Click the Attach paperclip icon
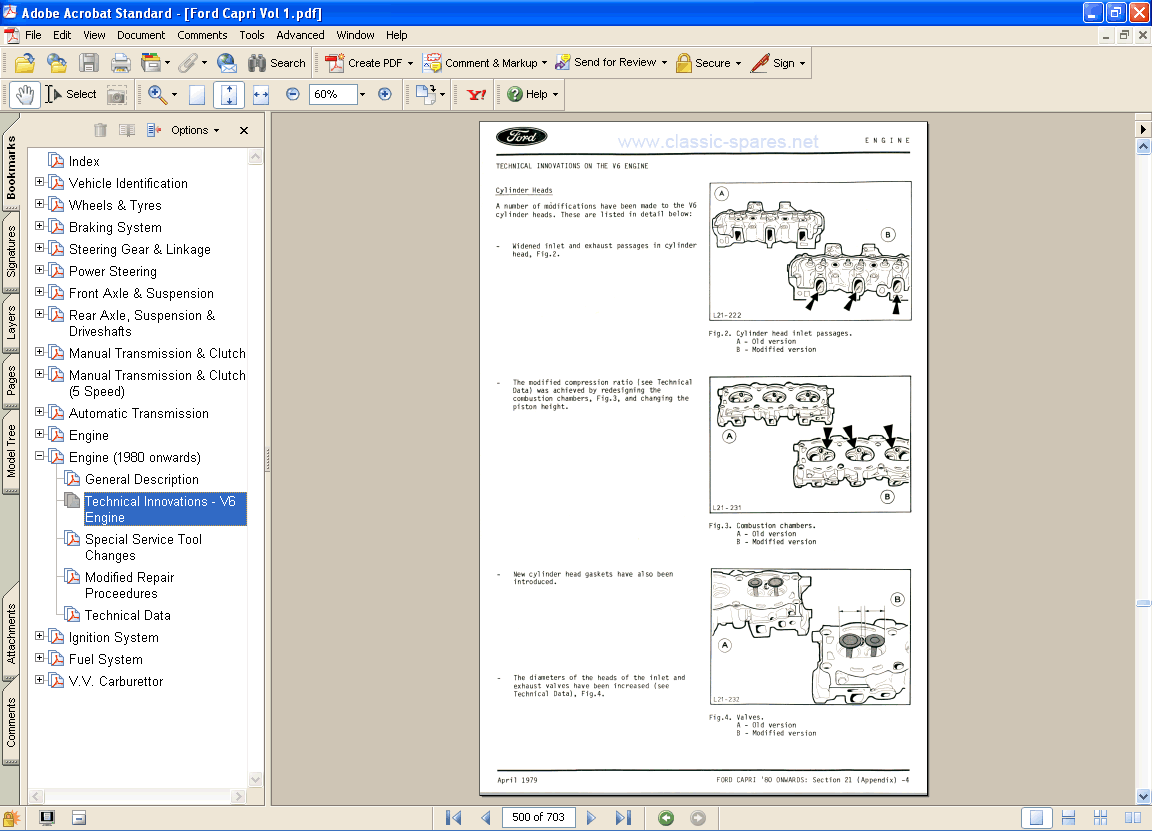 (x=188, y=63)
